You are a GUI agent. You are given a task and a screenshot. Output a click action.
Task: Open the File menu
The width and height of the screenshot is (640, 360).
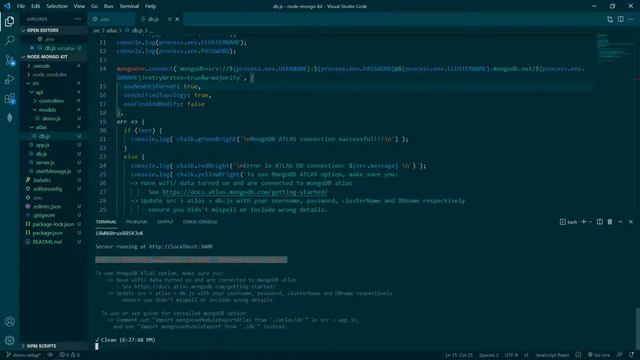tap(21, 6)
